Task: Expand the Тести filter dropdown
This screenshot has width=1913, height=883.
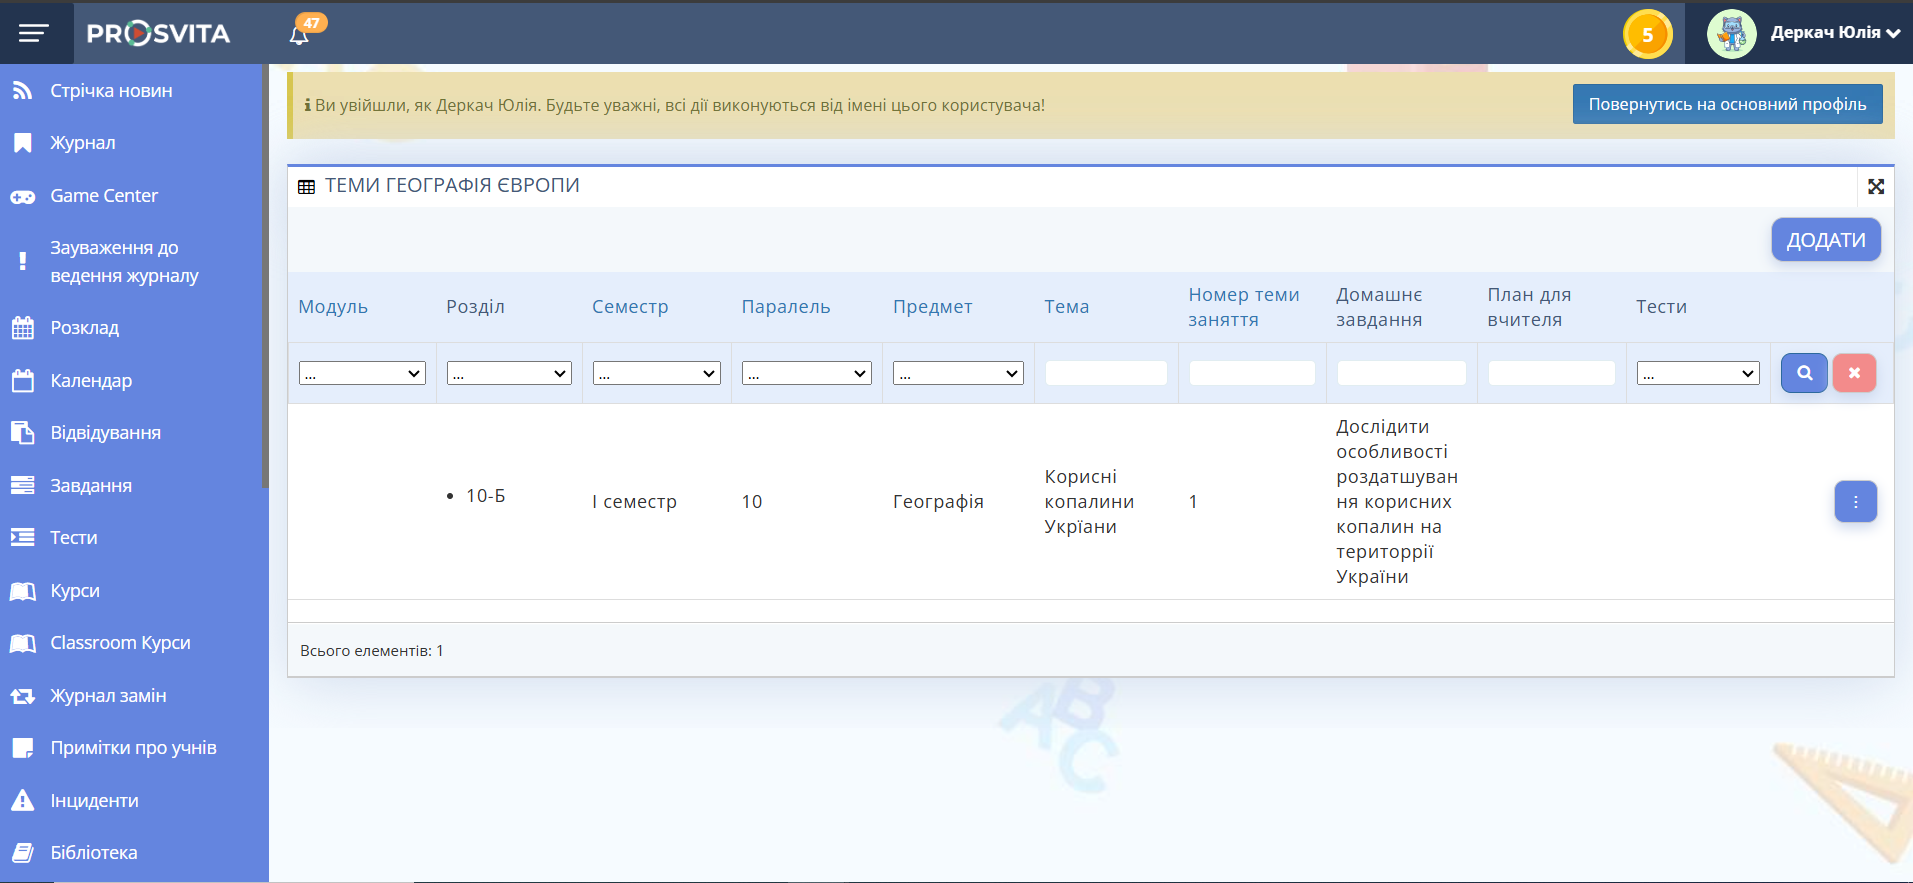Action: 1697,374
